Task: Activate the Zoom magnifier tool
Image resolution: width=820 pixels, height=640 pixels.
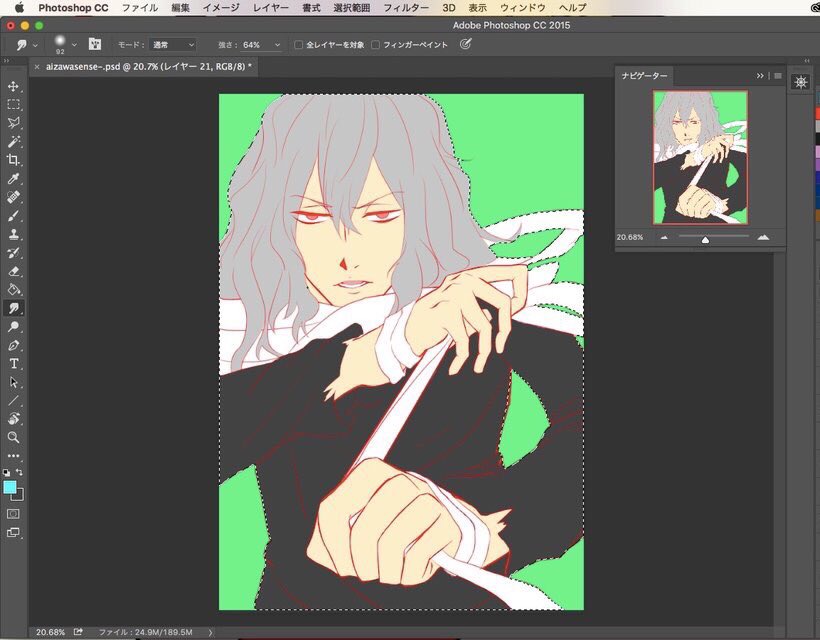Action: [14, 437]
